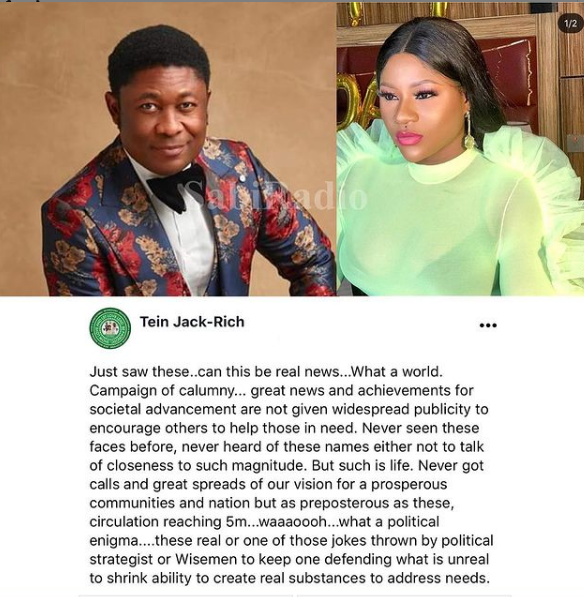The width and height of the screenshot is (584, 597).
Task: Click the gold balloon behind the woman
Action: [356, 99]
